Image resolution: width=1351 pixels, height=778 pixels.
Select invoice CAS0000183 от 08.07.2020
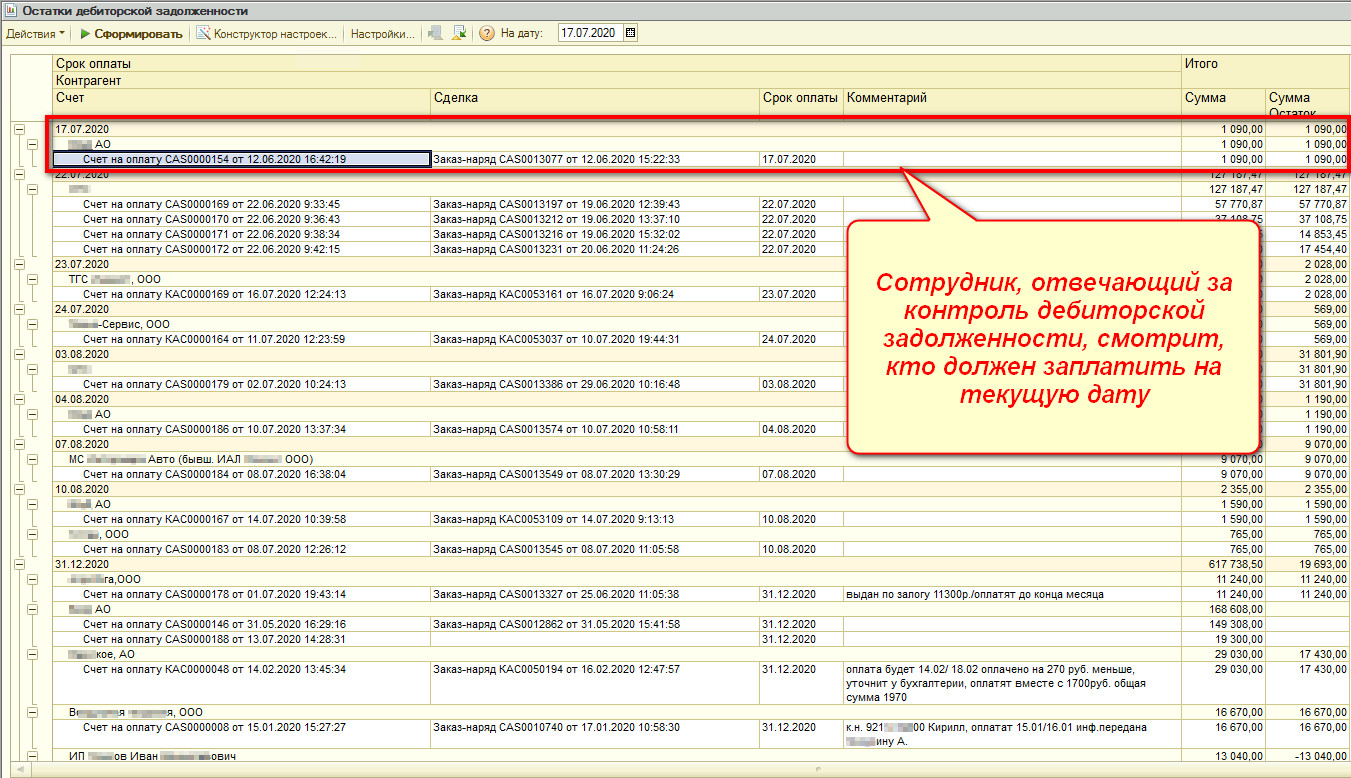coord(242,549)
